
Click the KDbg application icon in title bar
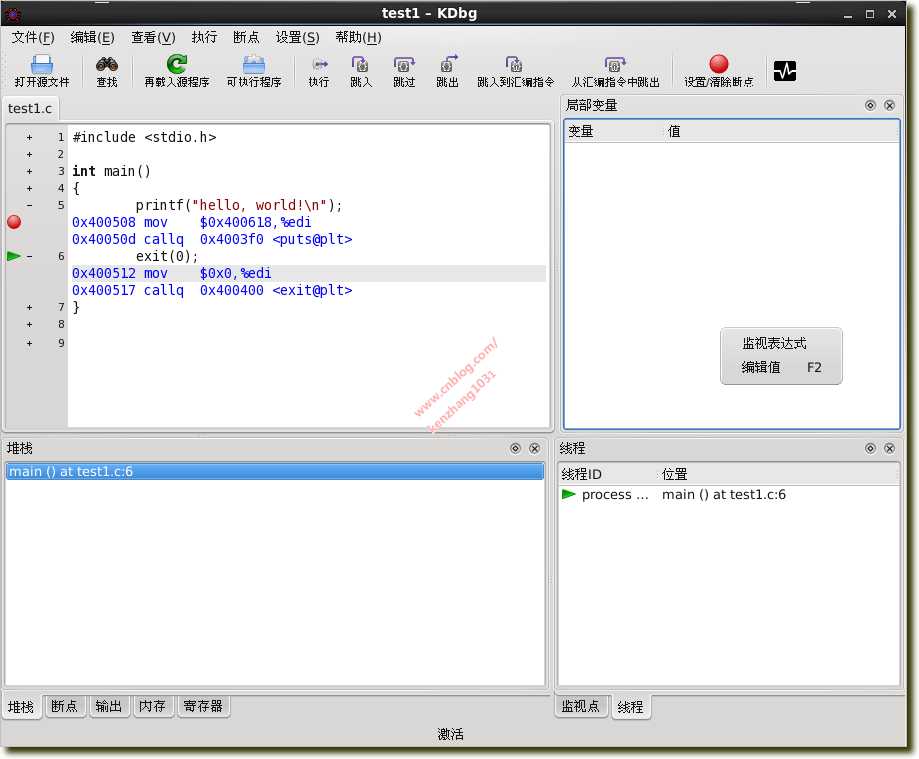(13, 13)
